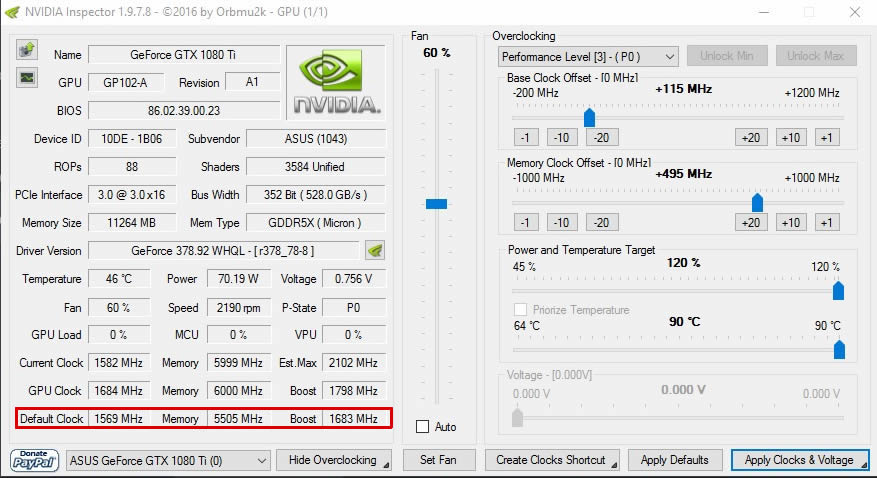The height and width of the screenshot is (478, 877).
Task: Click +20 under Memory Clock Offset
Action: click(751, 222)
